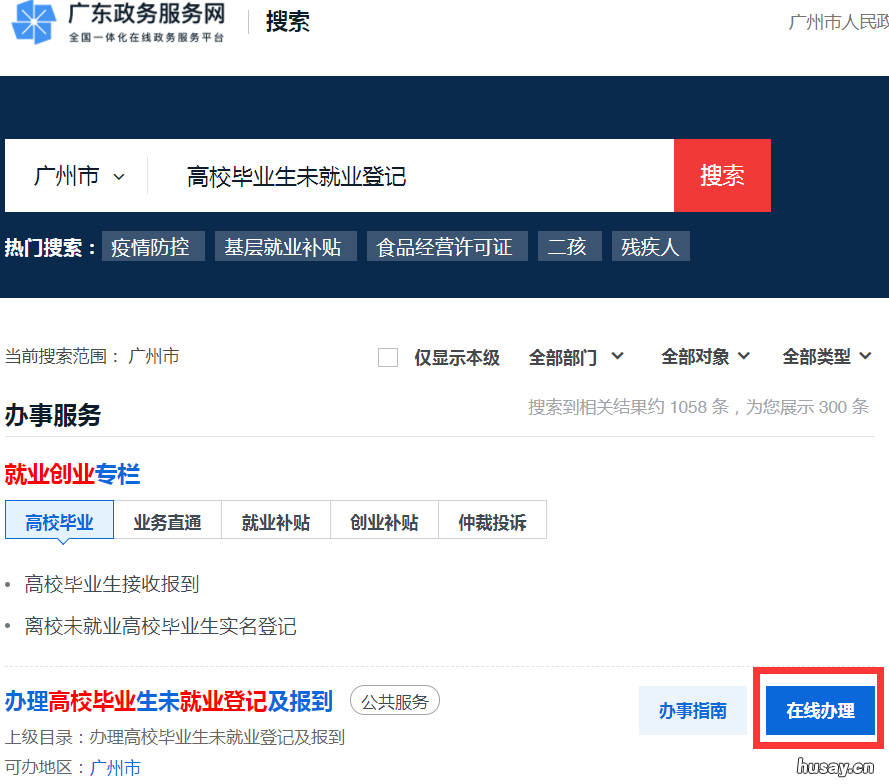
Task: Click the 广东政务服务网 logo icon
Action: point(37,27)
